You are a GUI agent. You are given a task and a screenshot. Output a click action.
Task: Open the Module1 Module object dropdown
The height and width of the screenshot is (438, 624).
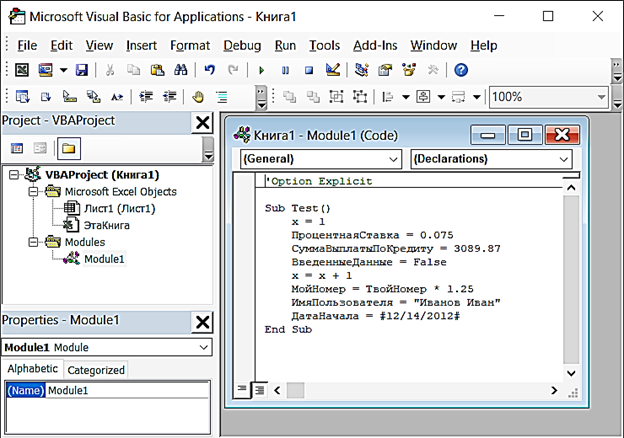click(x=107, y=347)
